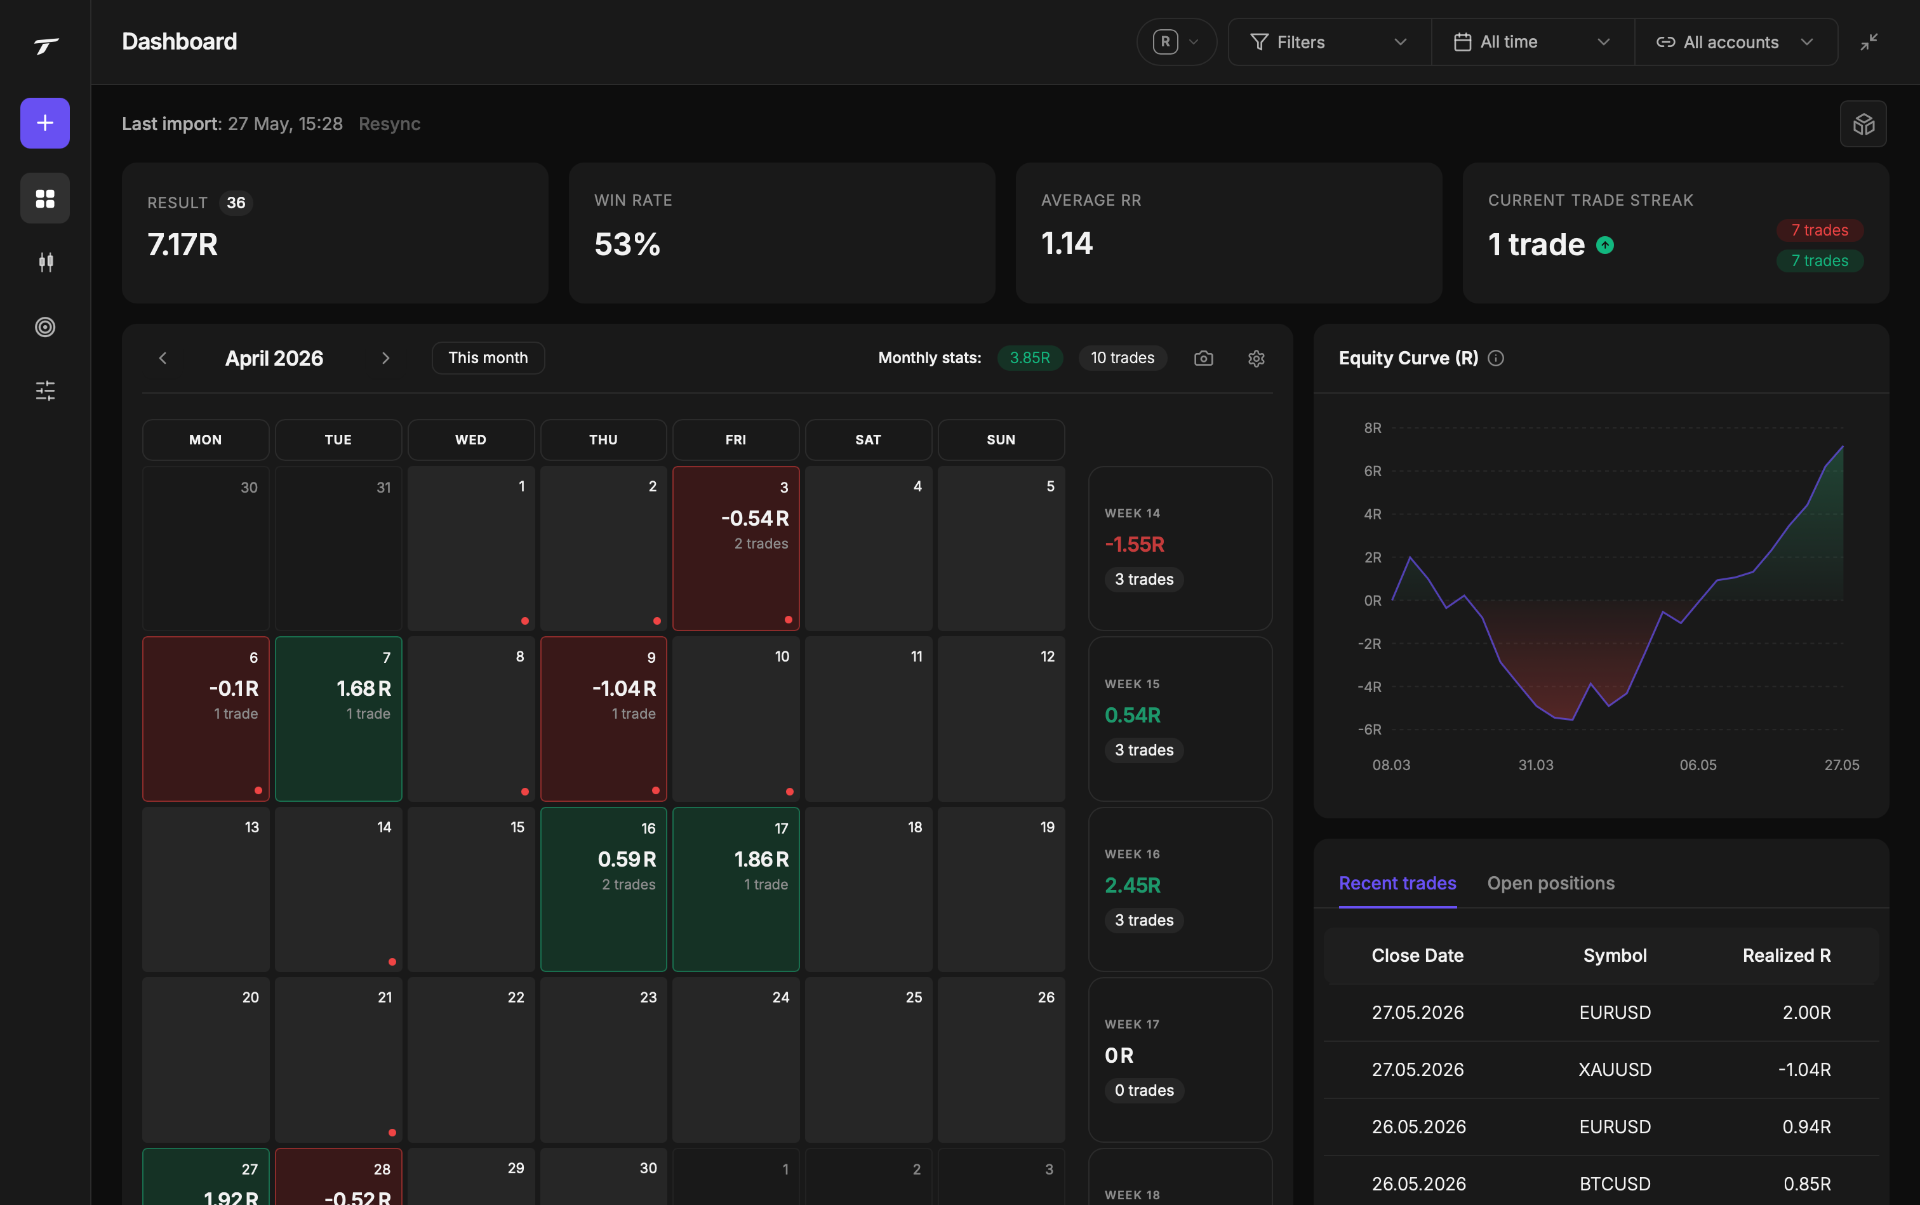Open the R unit selector dropdown
The width and height of the screenshot is (1920, 1205).
point(1176,42)
